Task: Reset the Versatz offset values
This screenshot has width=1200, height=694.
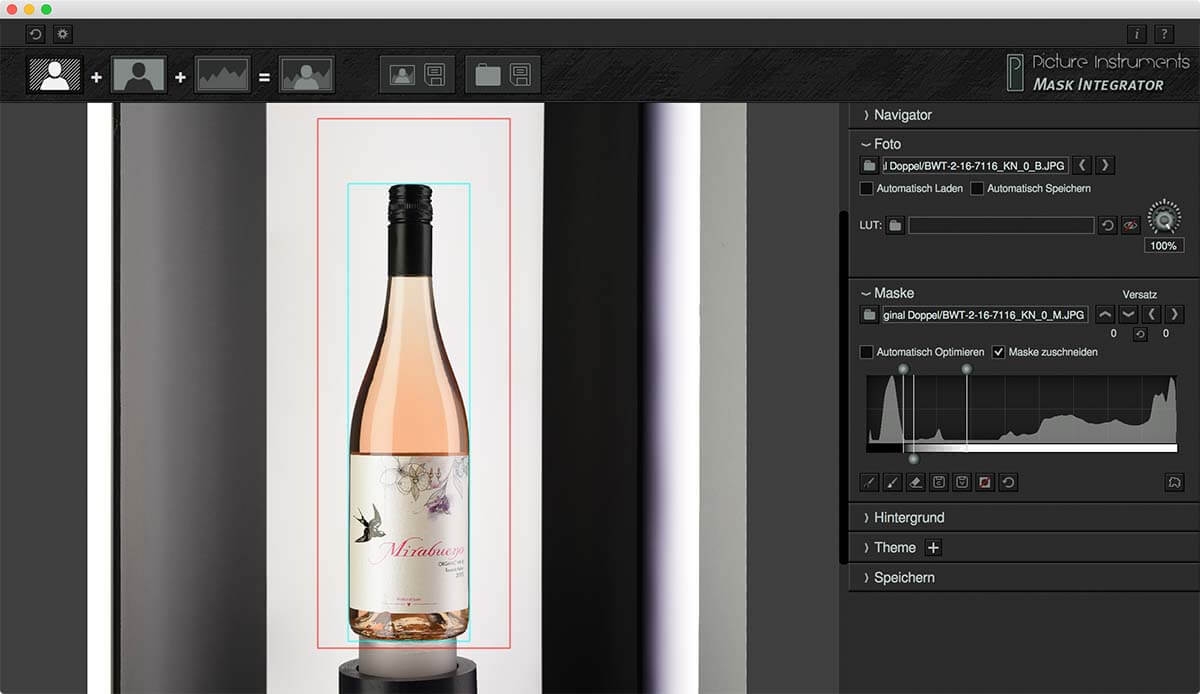Action: tap(1139, 334)
